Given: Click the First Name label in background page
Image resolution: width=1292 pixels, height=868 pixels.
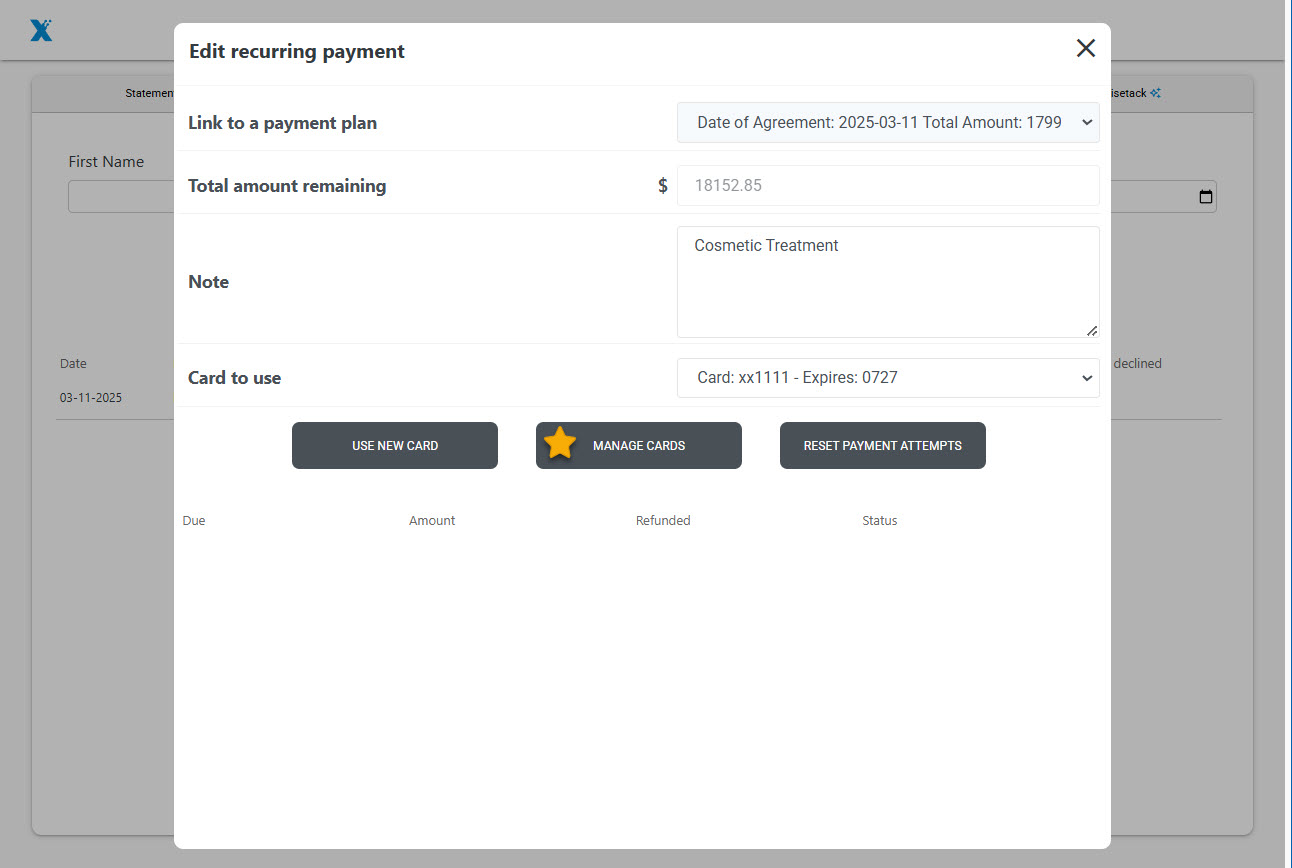Looking at the screenshot, I should (x=106, y=161).
